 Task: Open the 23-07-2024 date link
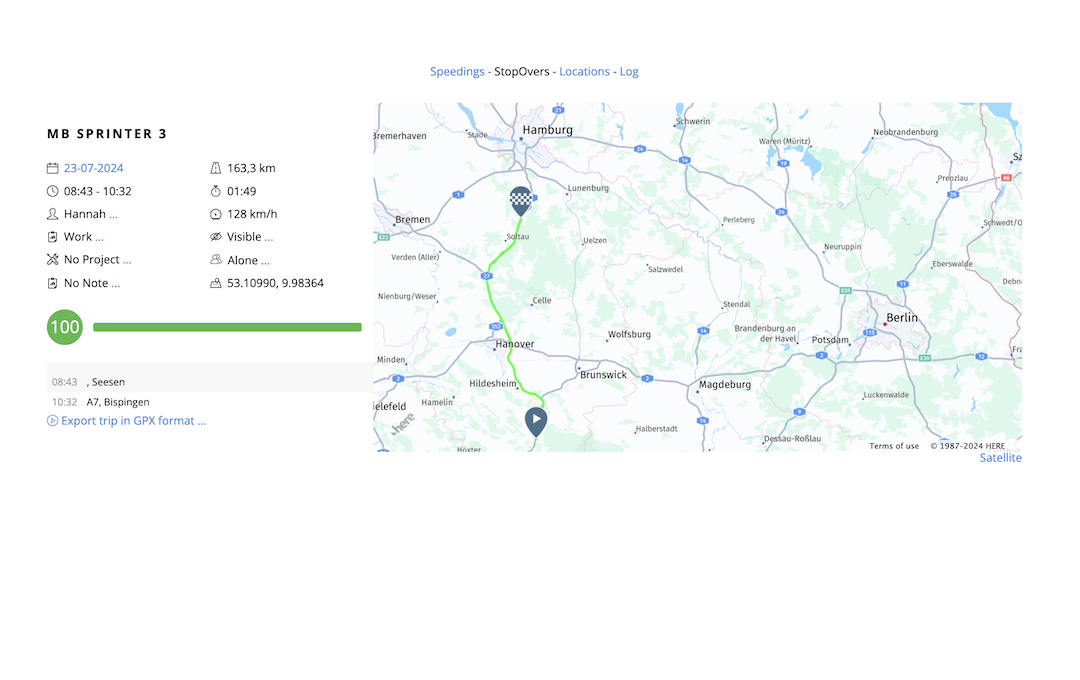94,168
